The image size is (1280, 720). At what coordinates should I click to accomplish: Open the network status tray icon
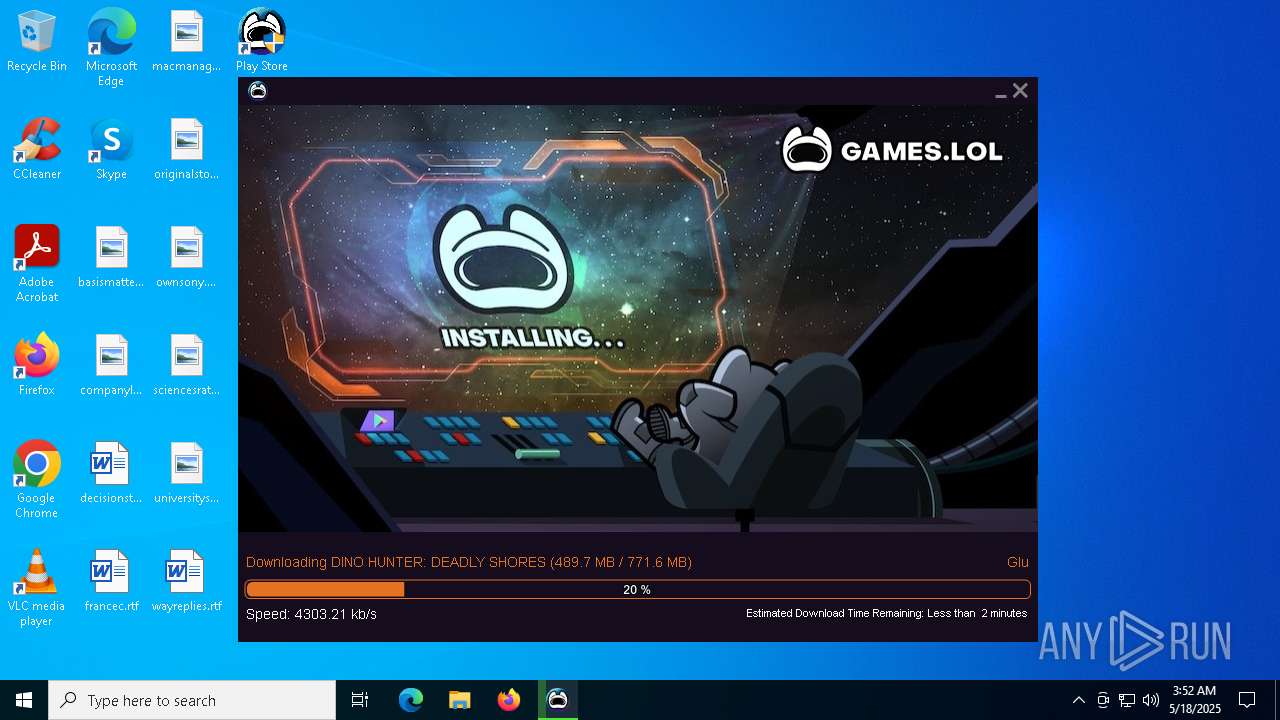click(1127, 700)
